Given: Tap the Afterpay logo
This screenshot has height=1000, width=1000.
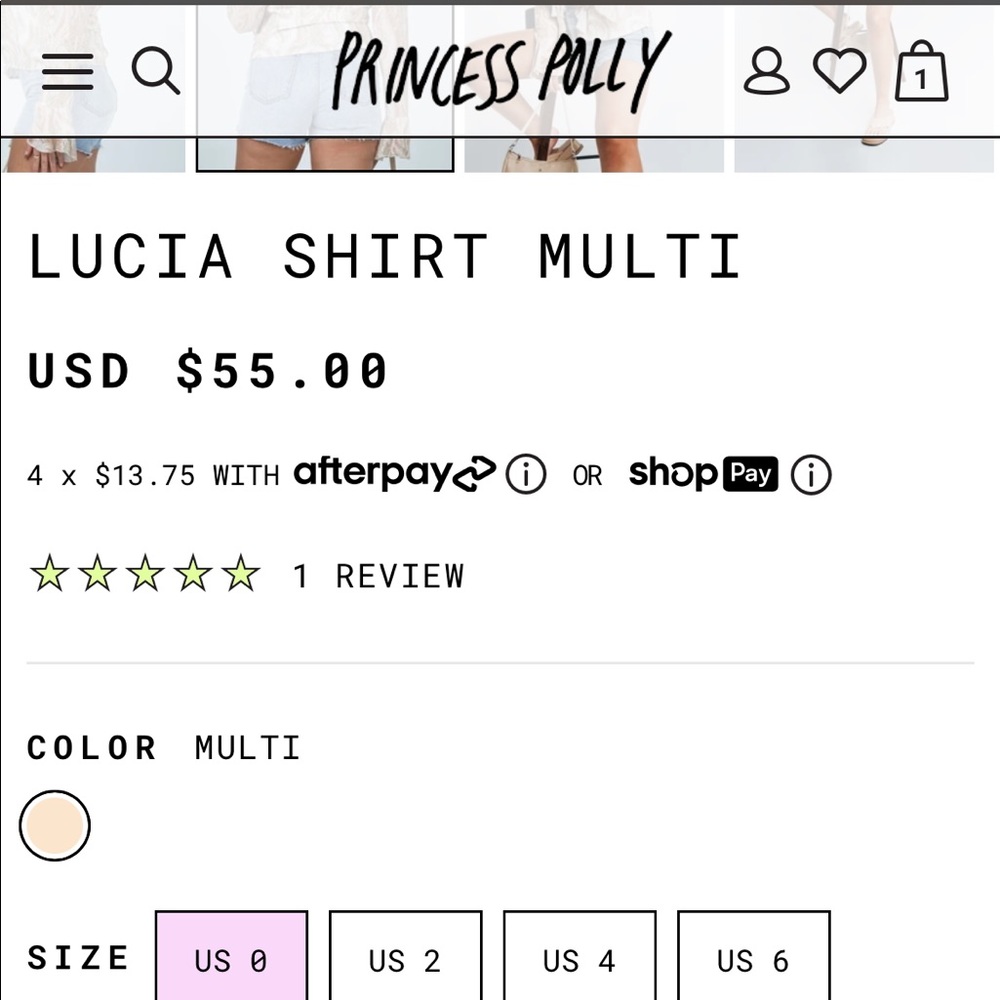Looking at the screenshot, I should tap(395, 474).
